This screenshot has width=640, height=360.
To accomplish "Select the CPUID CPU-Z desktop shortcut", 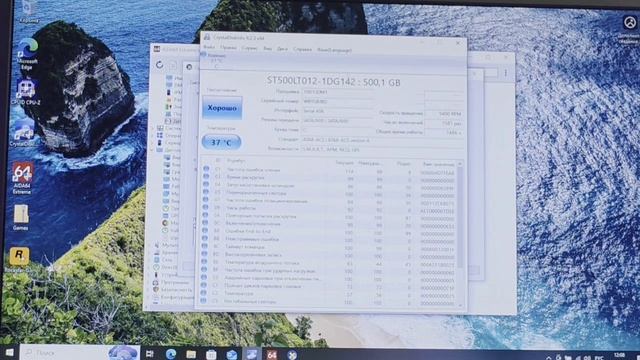I will [26, 93].
